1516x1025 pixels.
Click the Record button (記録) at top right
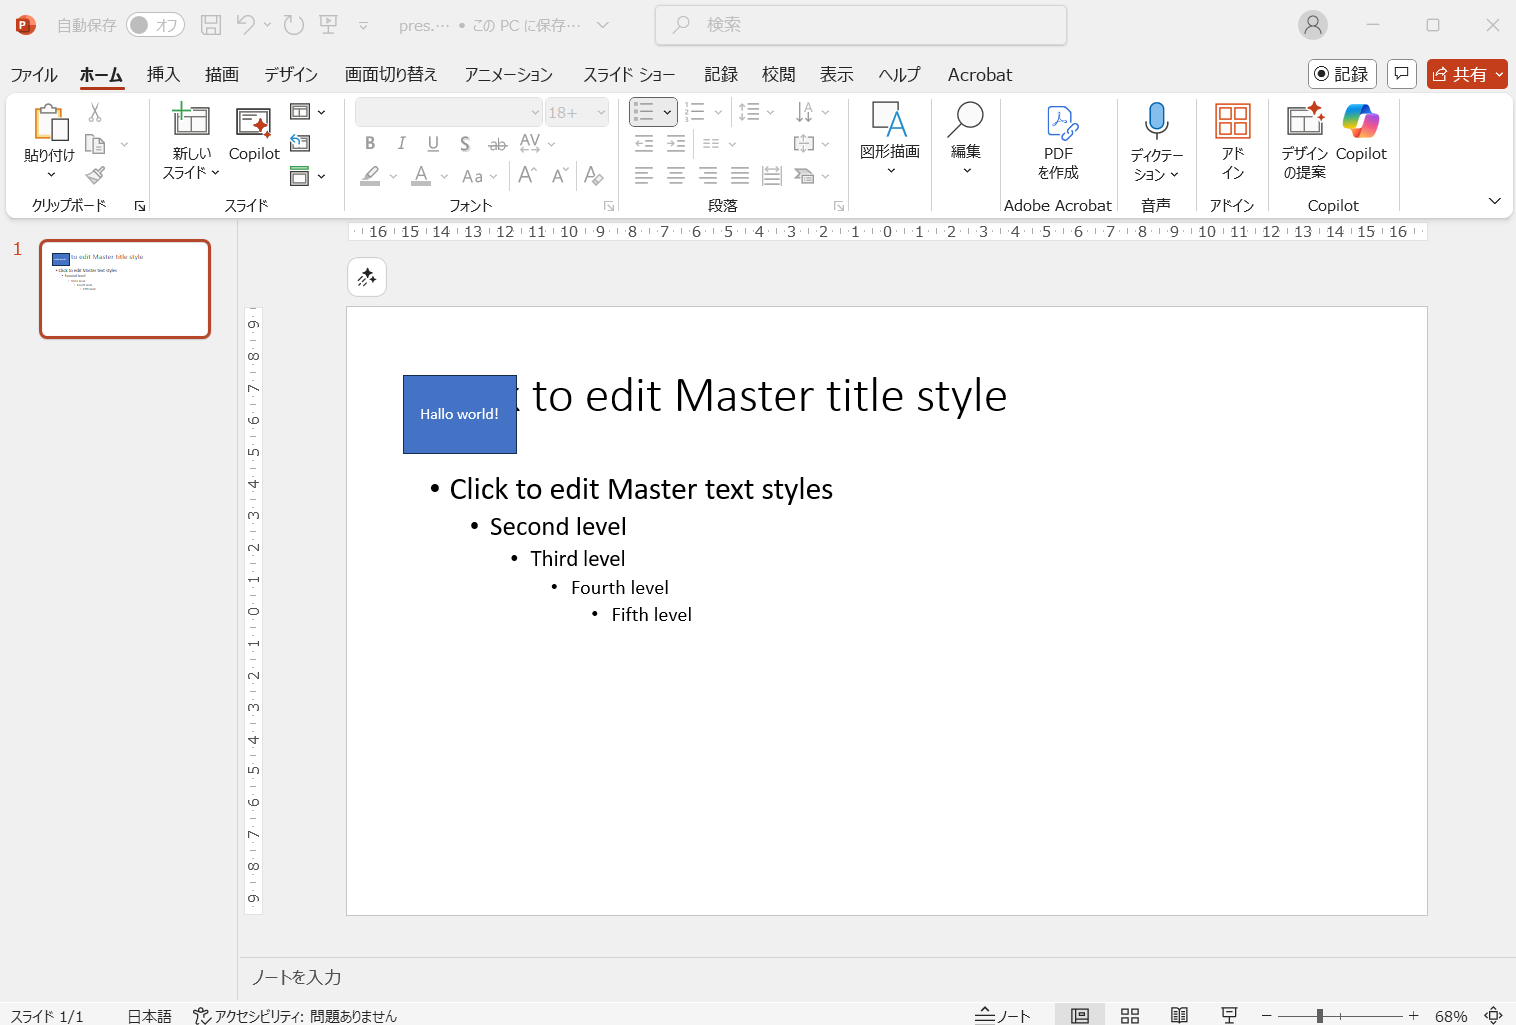pyautogui.click(x=1342, y=75)
